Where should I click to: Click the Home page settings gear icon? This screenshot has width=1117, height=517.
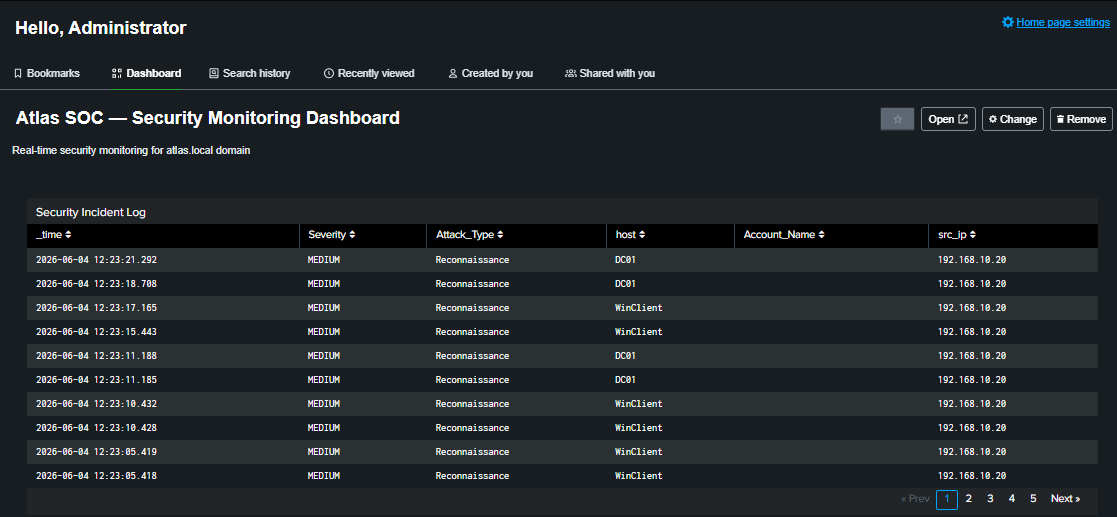click(1007, 22)
